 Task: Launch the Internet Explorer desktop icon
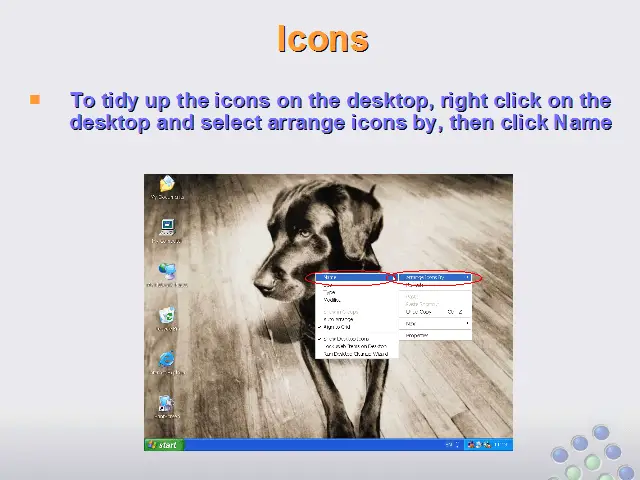point(166,360)
